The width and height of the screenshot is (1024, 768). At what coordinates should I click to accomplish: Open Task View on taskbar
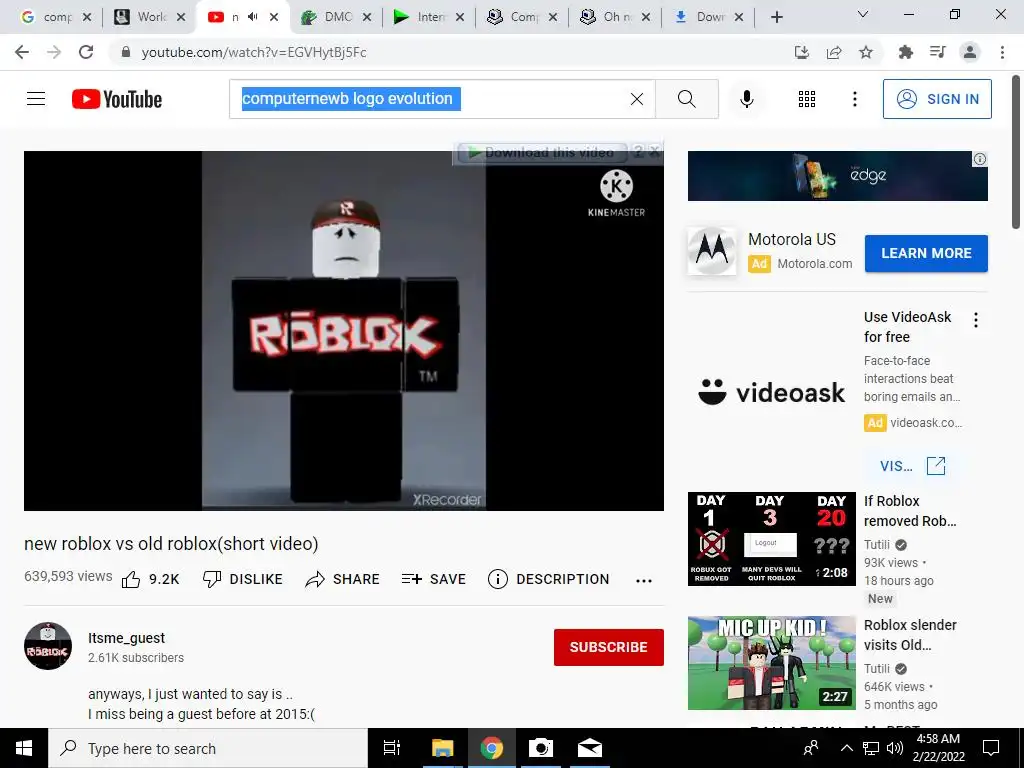coord(392,748)
